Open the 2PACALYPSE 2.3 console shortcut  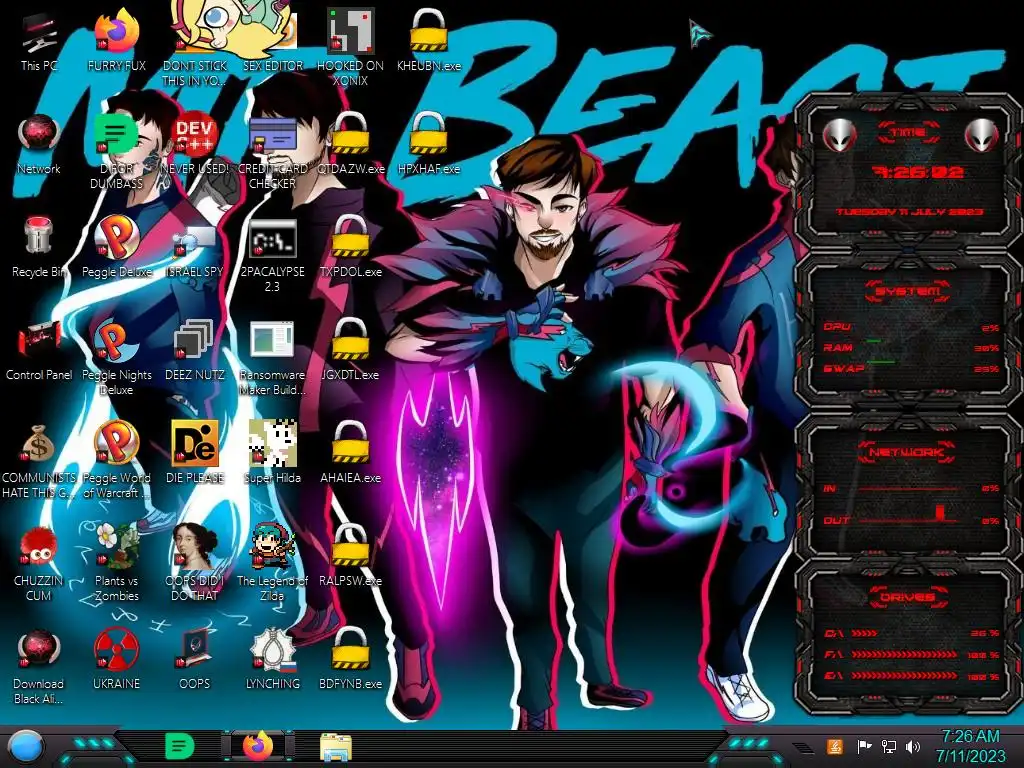[x=272, y=255]
